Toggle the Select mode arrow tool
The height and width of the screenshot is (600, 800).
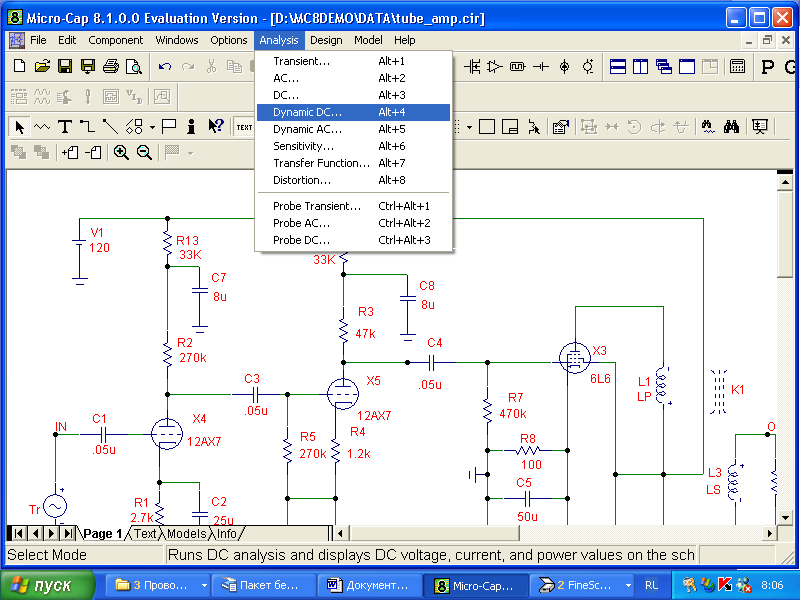pyautogui.click(x=18, y=127)
